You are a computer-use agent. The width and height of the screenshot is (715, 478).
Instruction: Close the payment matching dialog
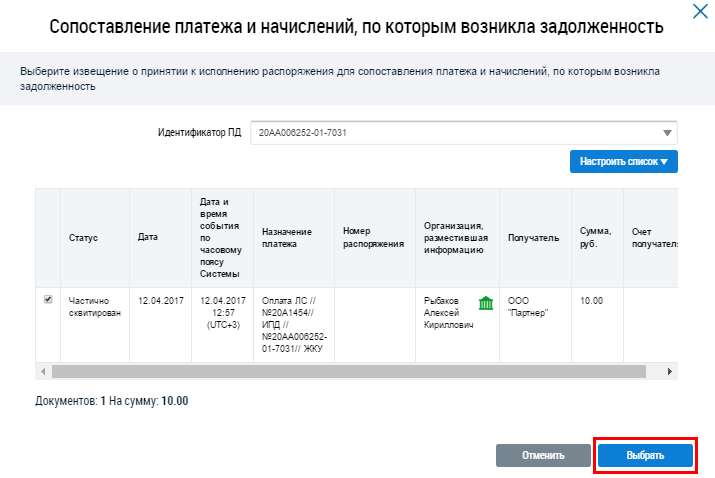698,12
